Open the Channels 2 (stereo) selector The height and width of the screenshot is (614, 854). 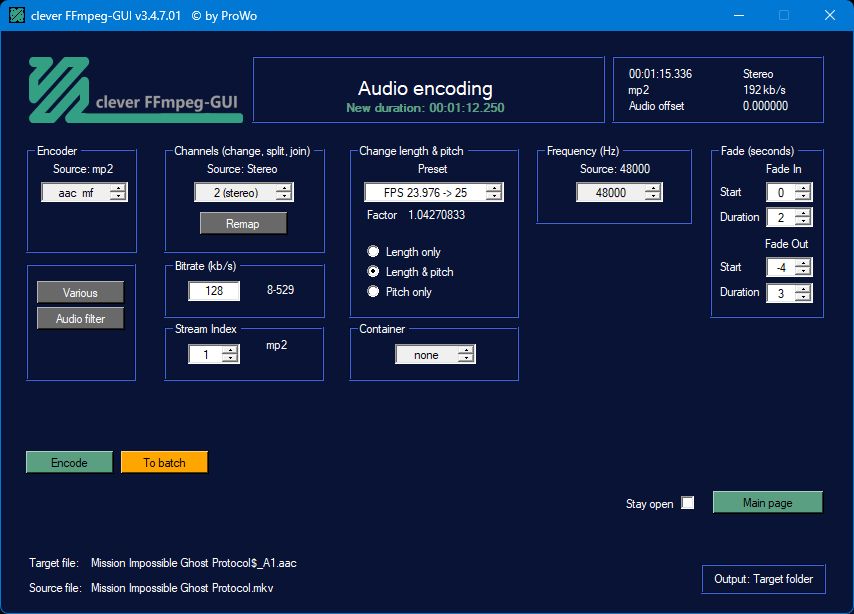click(244, 192)
